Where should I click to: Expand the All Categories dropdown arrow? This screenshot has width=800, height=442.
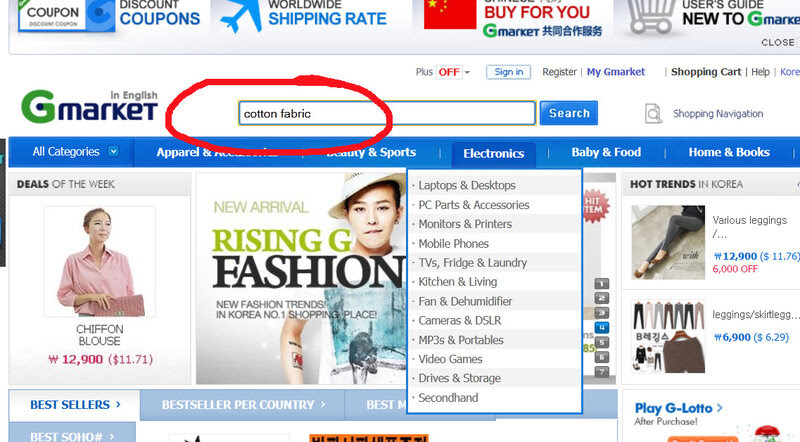click(114, 152)
